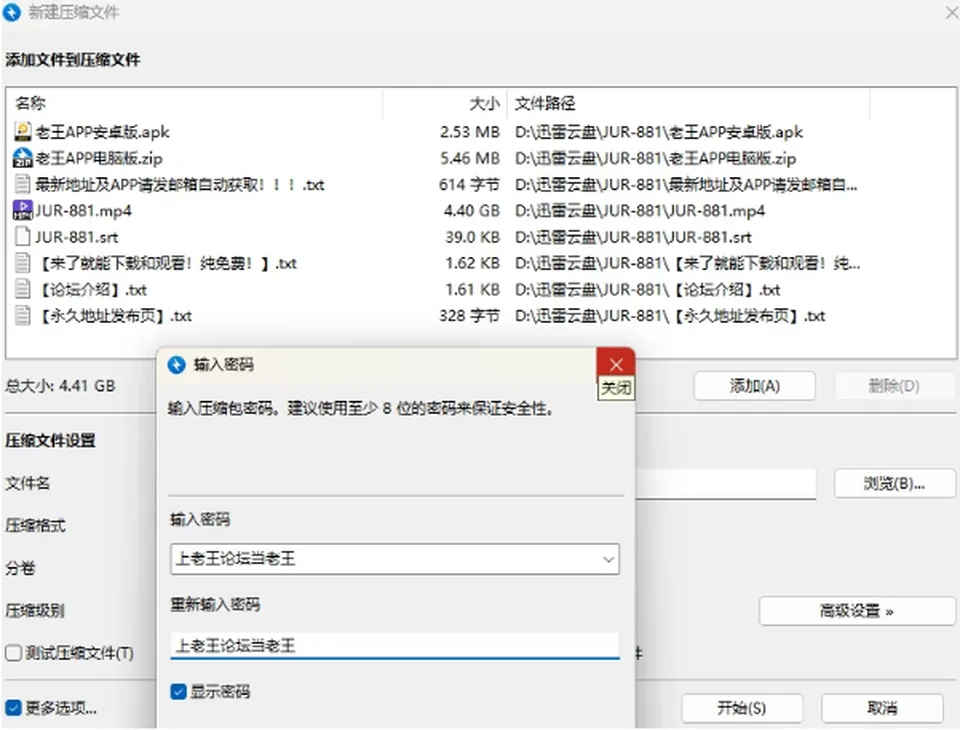Click the 取消 cancel button

click(882, 709)
